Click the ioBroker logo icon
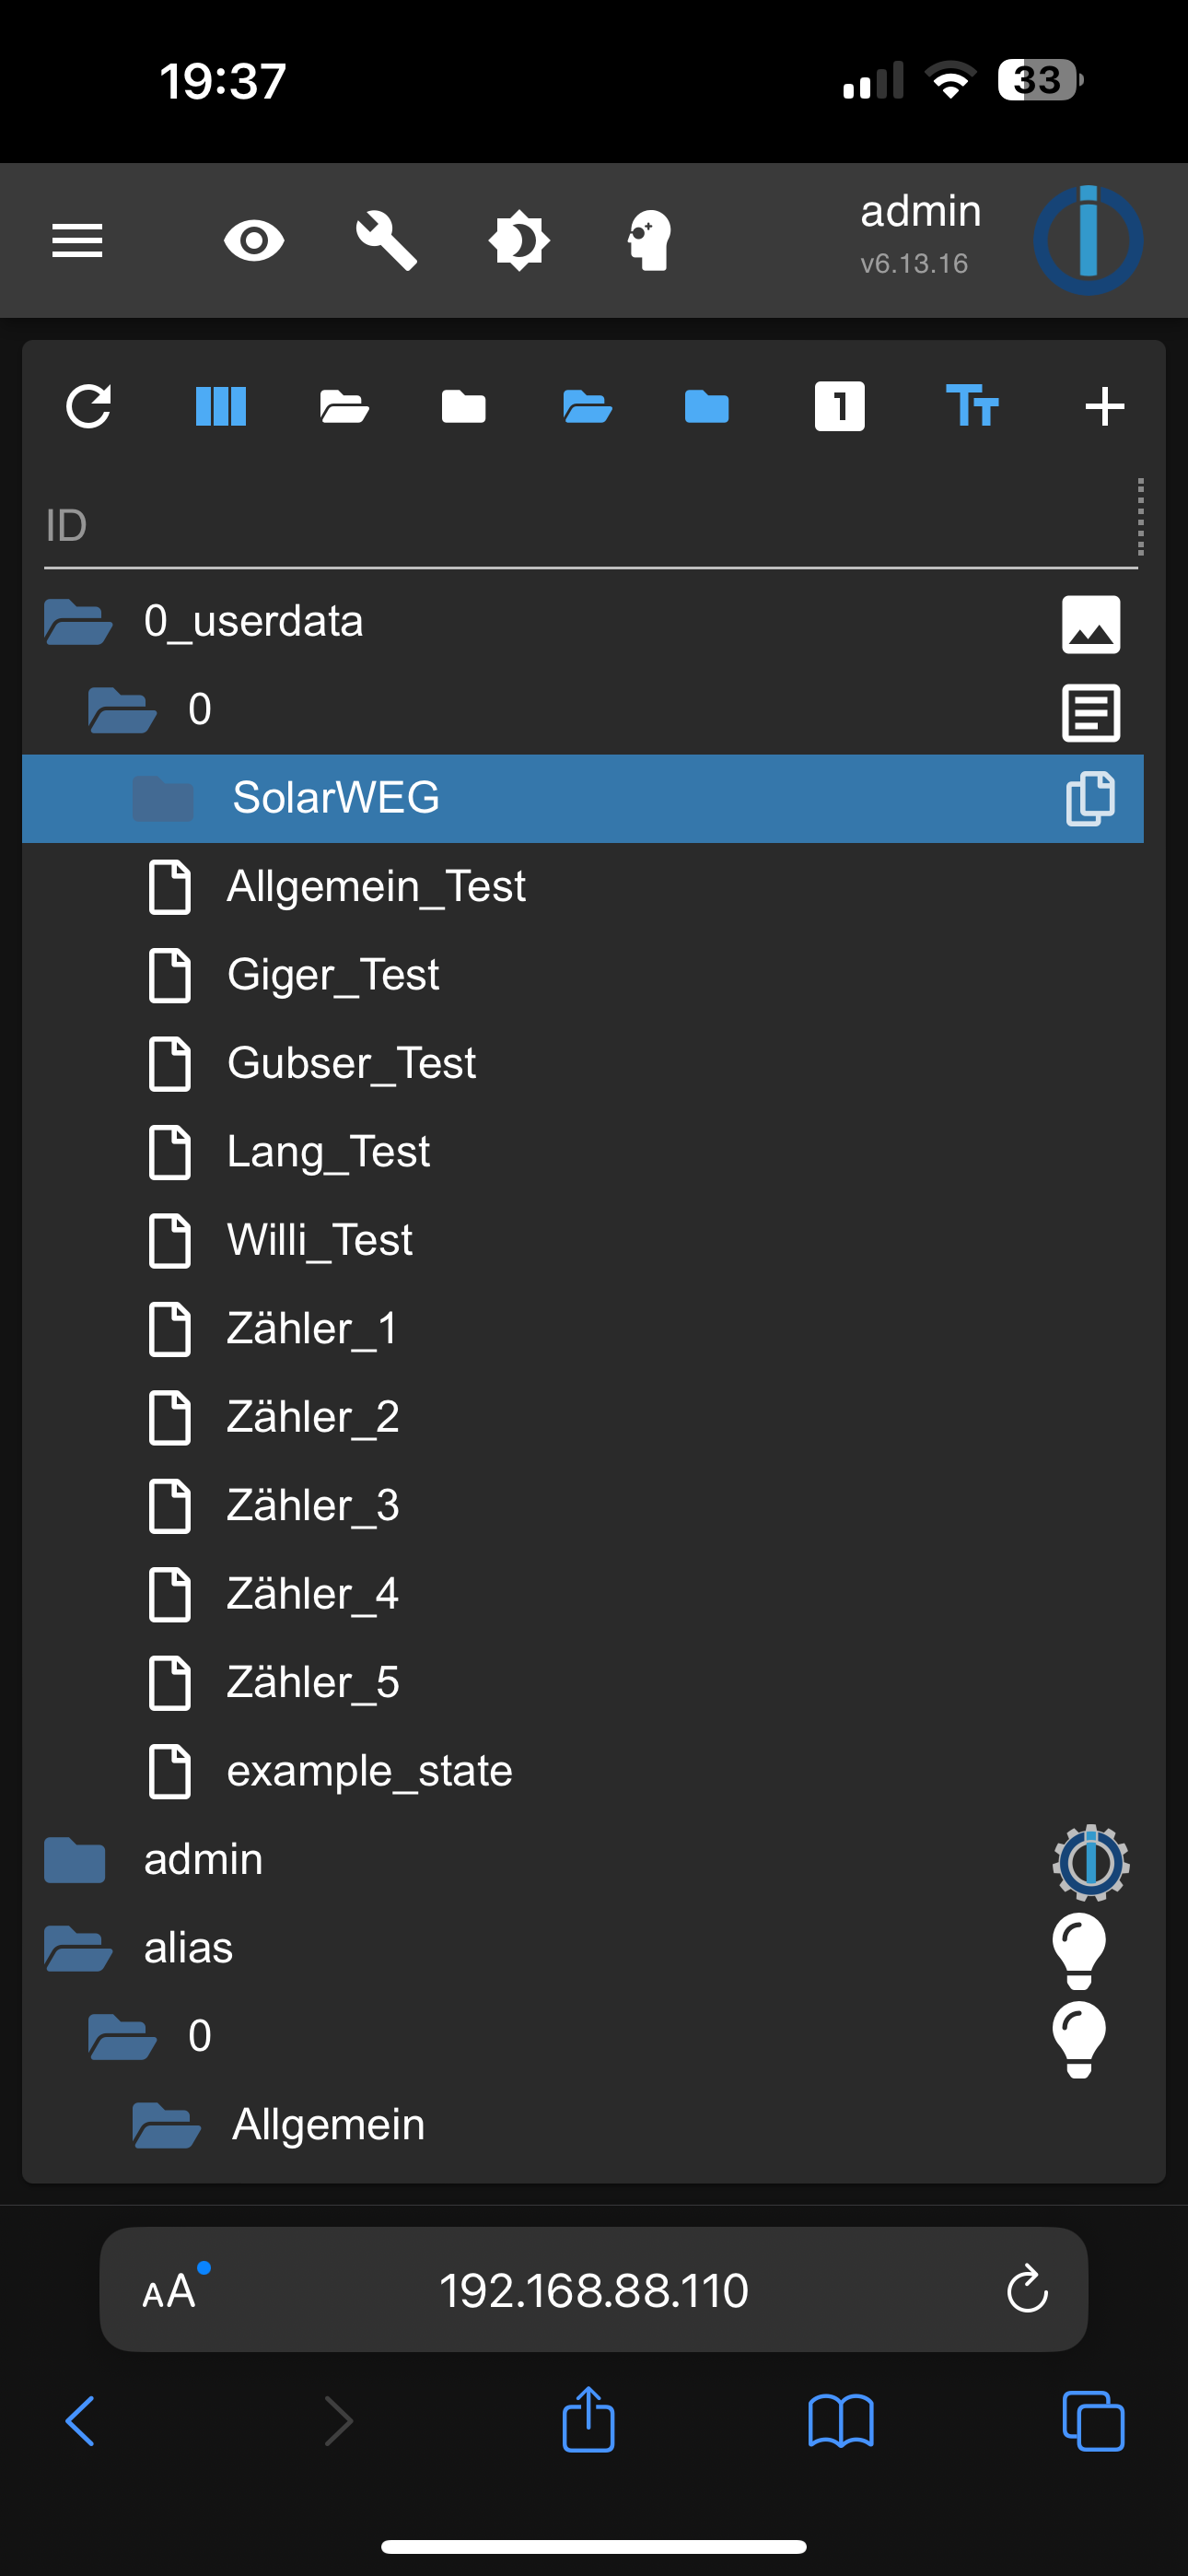 pos(1088,240)
